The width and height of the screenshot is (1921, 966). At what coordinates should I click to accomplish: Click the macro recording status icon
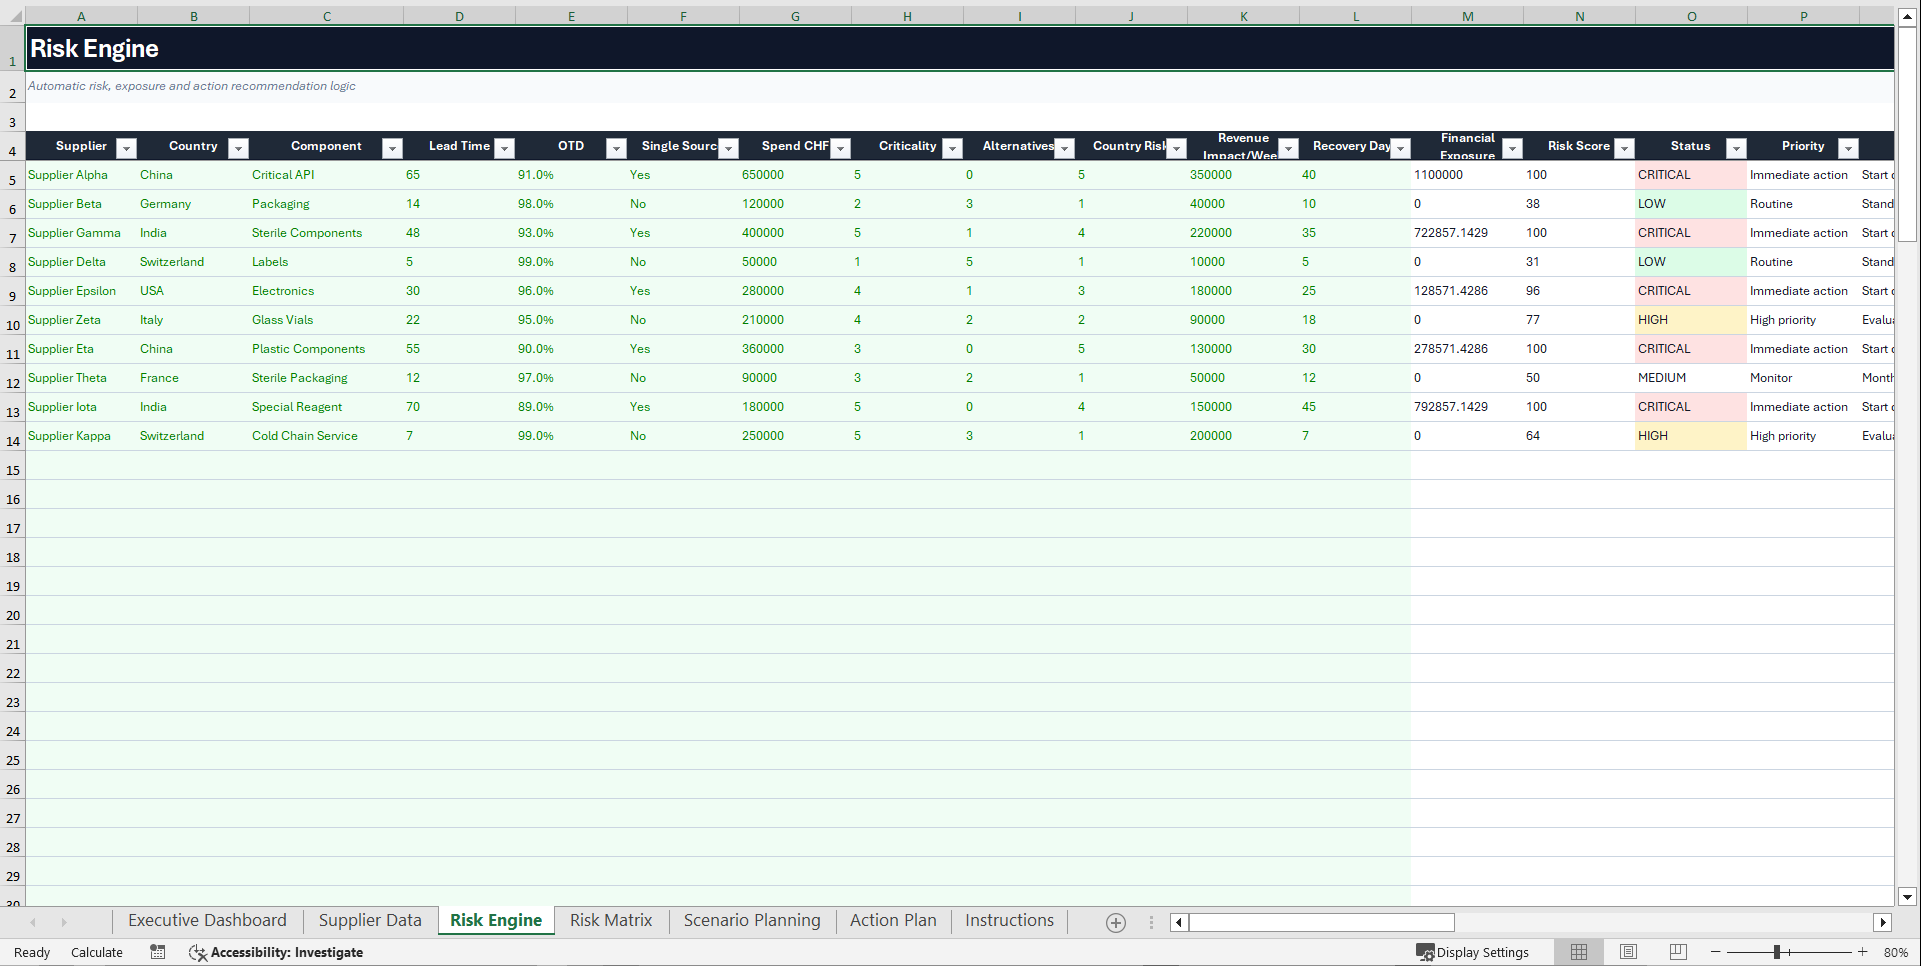pyautogui.click(x=158, y=952)
